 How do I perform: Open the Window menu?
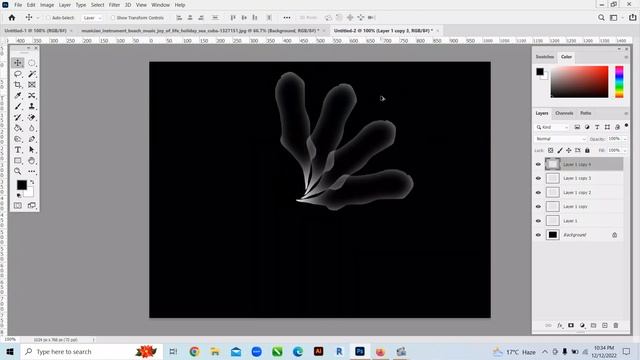click(x=160, y=5)
